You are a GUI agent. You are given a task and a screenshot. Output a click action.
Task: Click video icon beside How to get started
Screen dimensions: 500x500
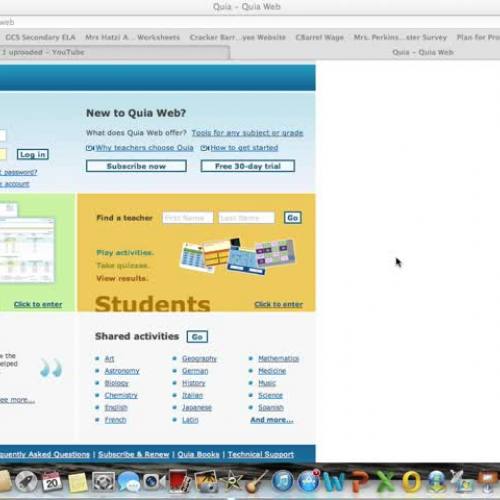click(204, 148)
